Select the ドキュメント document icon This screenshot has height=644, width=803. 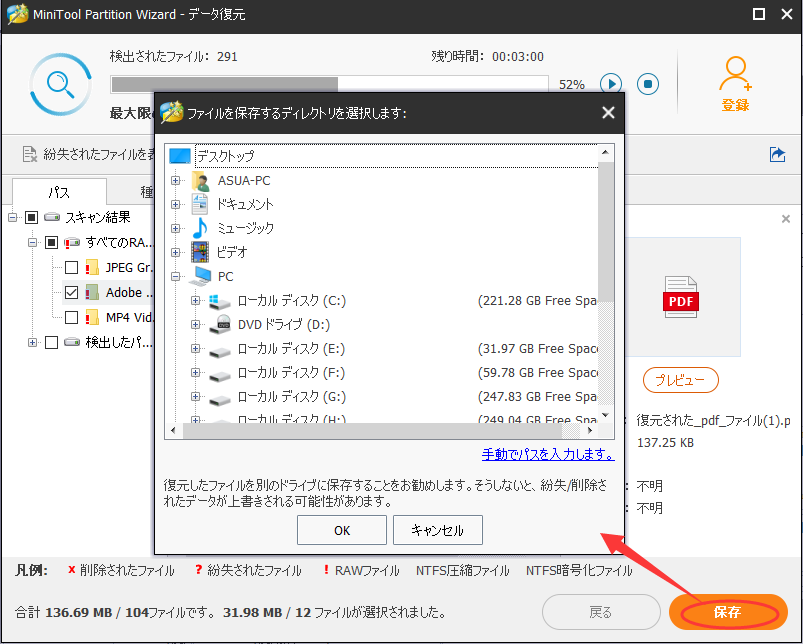tap(200, 204)
